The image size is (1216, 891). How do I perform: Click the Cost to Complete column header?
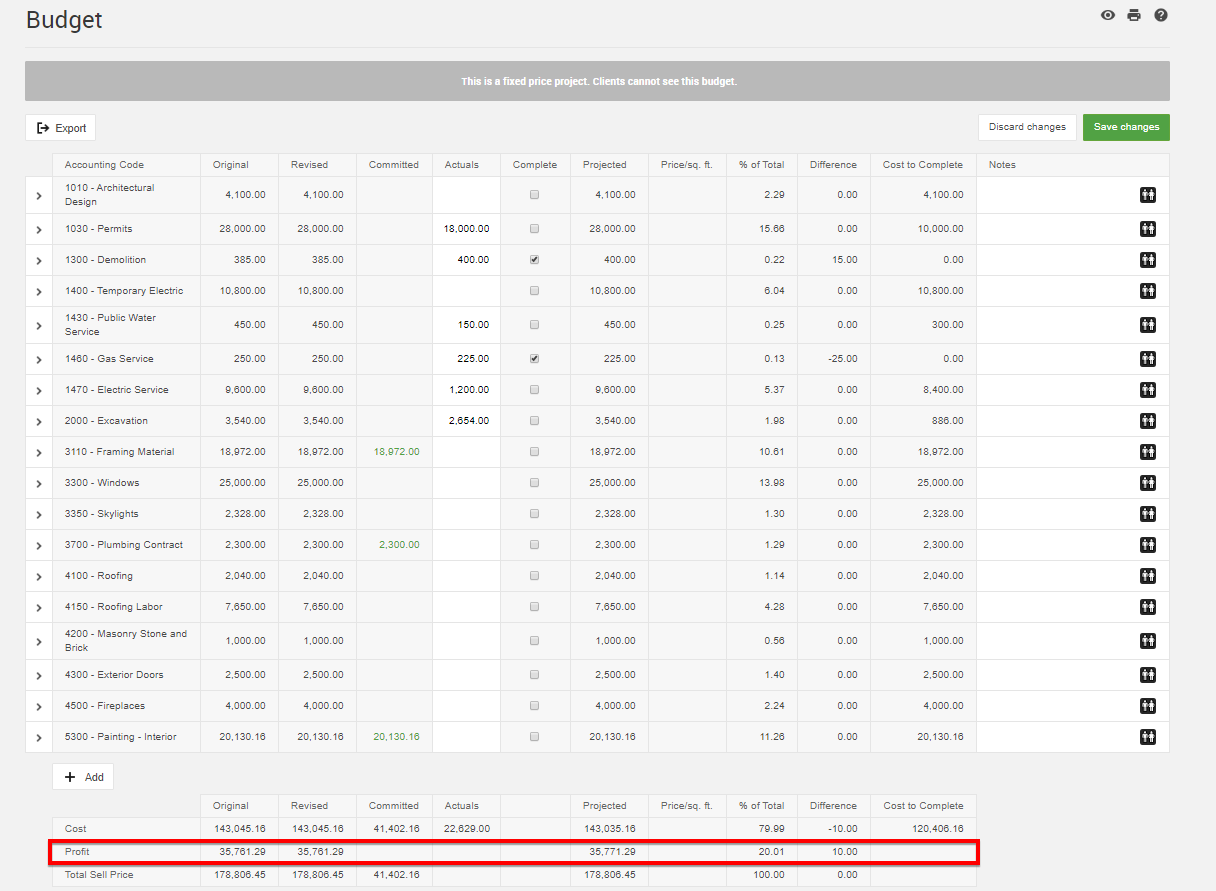point(922,165)
